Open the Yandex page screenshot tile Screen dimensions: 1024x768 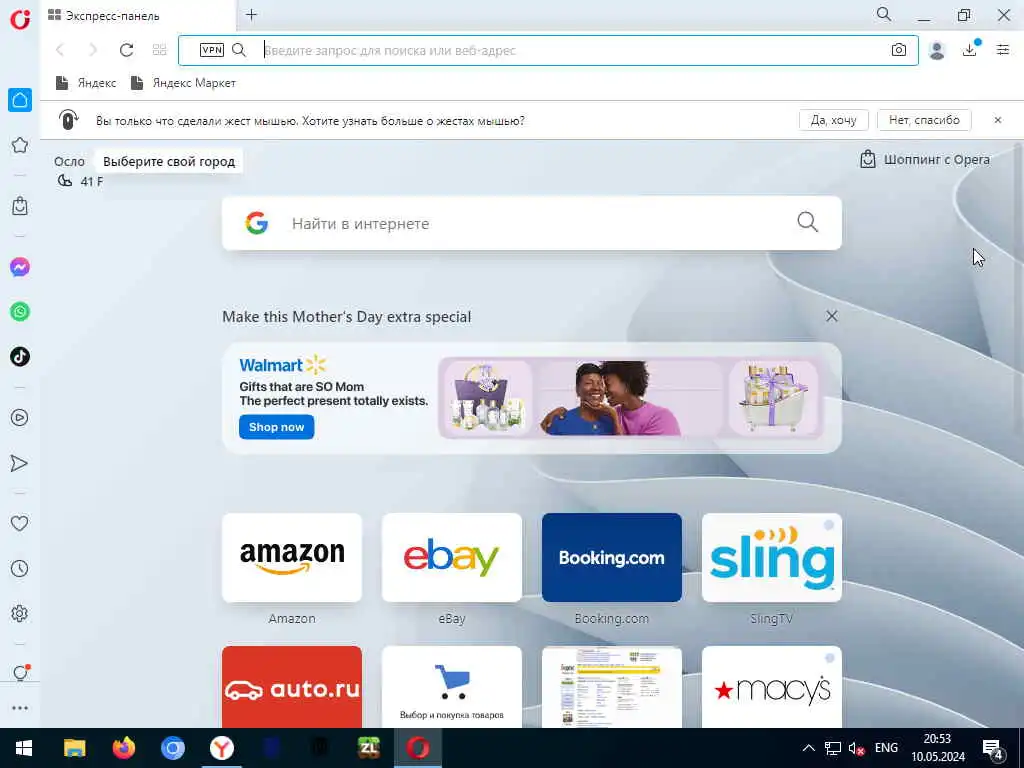pyautogui.click(x=612, y=687)
